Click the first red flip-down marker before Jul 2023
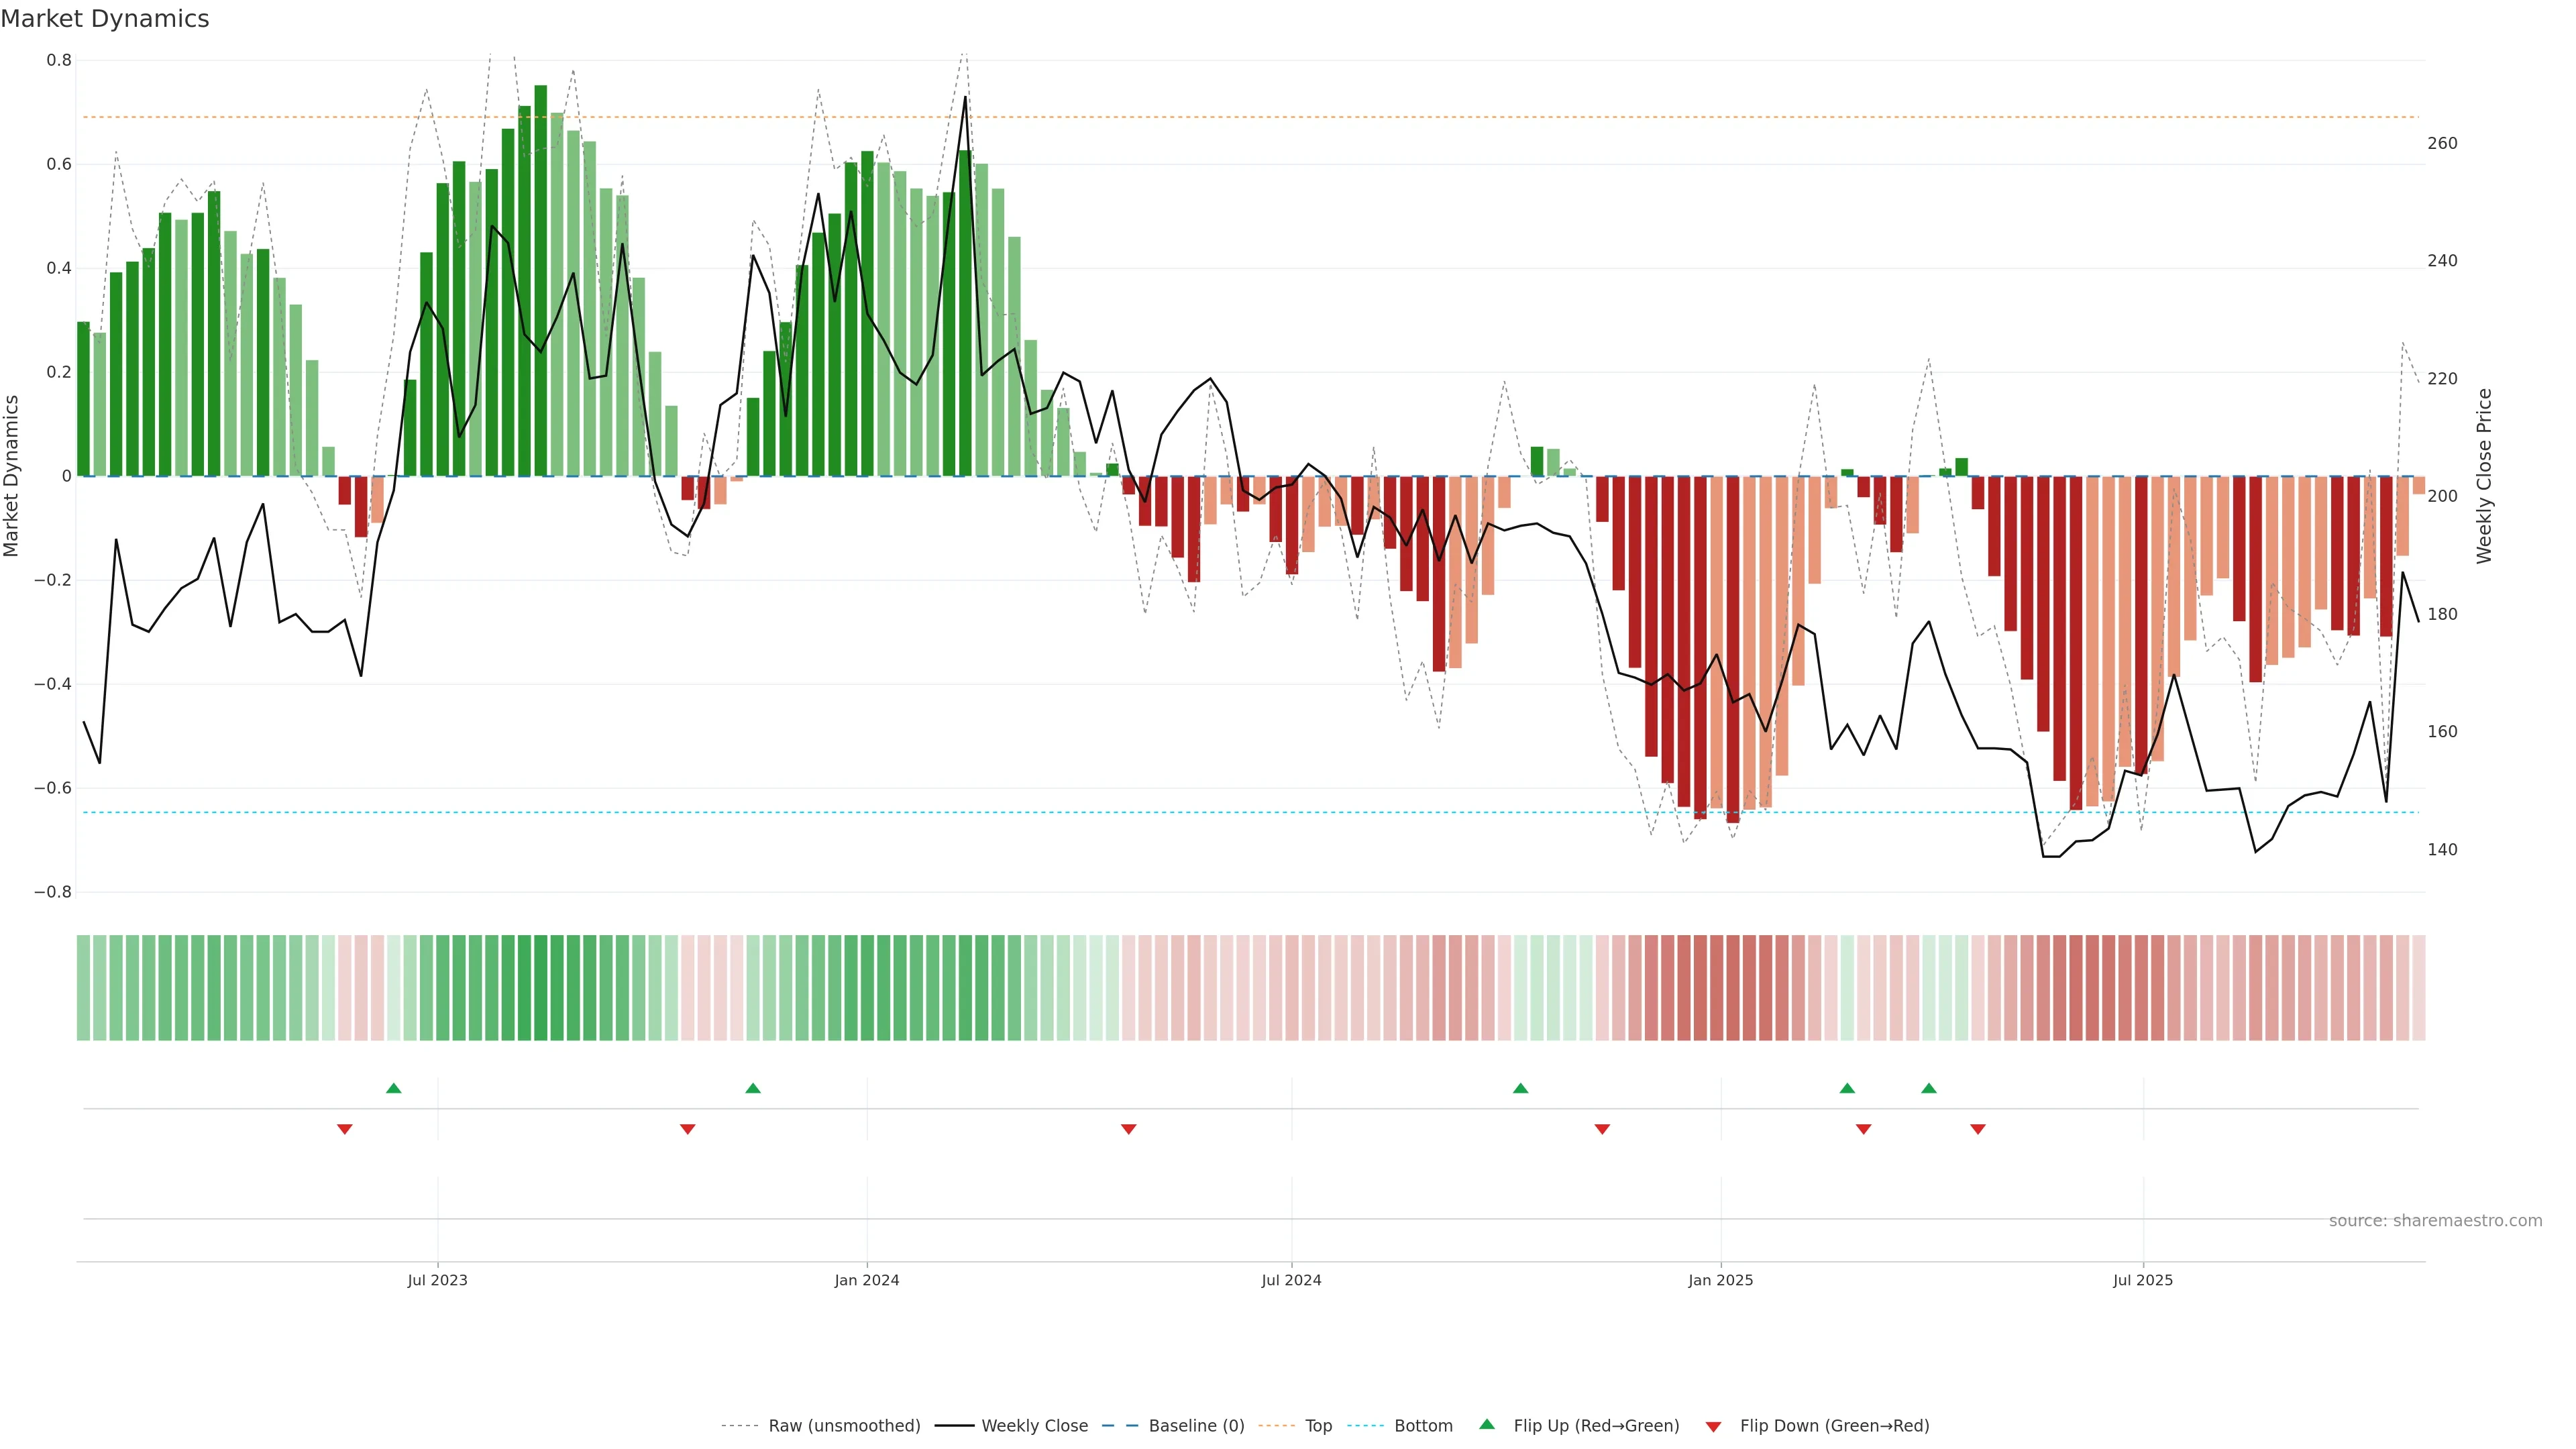The height and width of the screenshot is (1449, 2576). (345, 1129)
